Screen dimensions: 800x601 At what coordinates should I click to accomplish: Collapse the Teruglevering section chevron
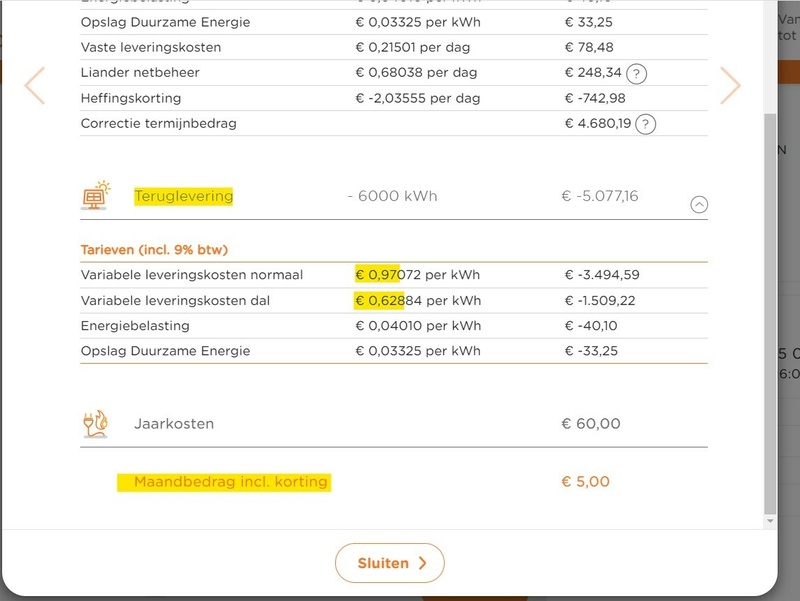[699, 204]
